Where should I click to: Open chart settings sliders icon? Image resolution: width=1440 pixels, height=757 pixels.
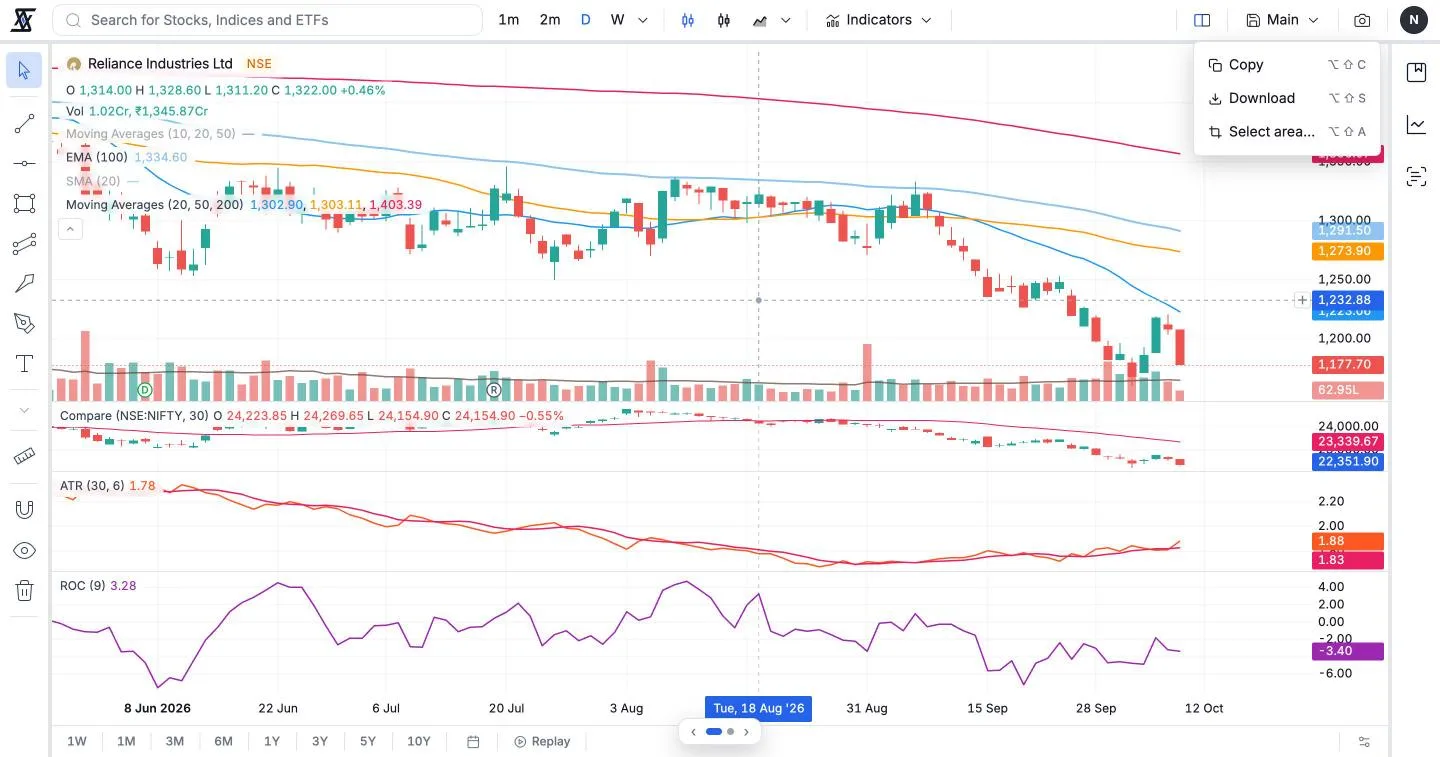pyautogui.click(x=1364, y=741)
